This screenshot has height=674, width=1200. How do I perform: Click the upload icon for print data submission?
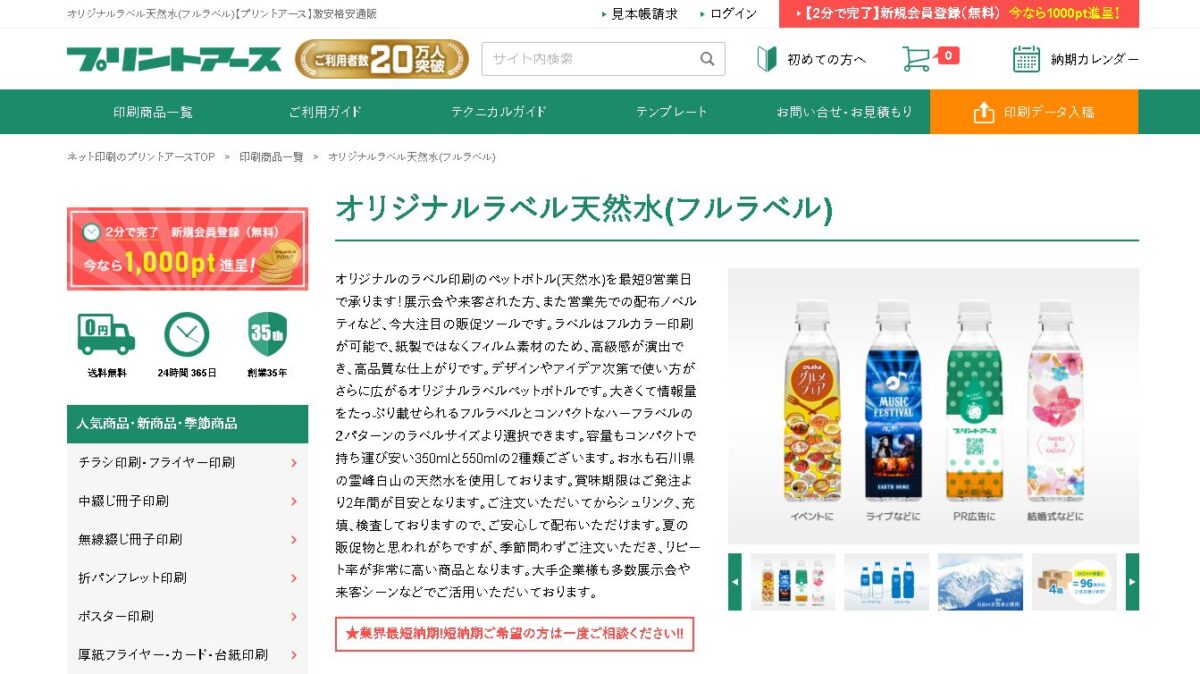(x=984, y=112)
